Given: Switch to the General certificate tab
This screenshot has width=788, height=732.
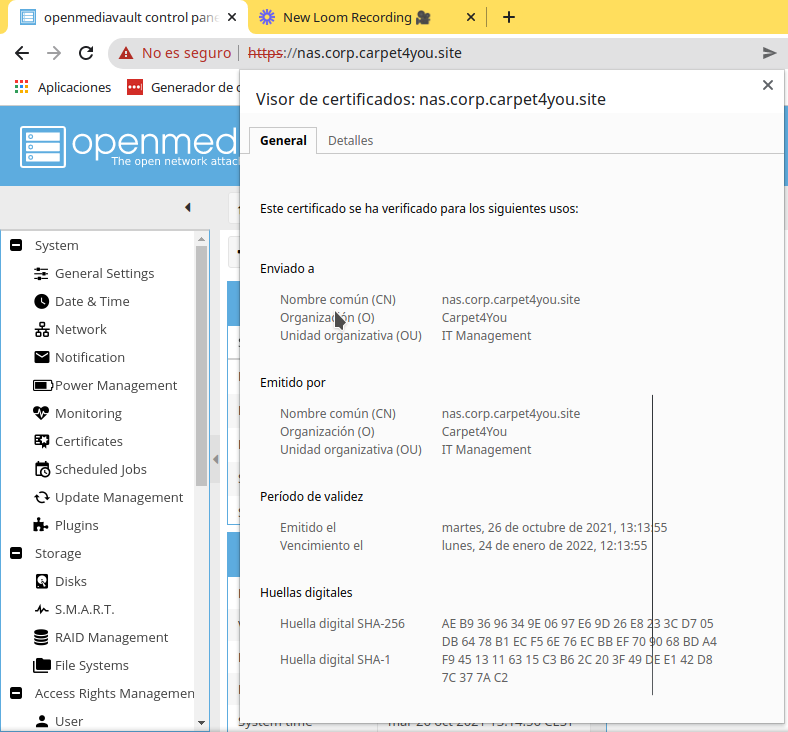Looking at the screenshot, I should [x=283, y=141].
